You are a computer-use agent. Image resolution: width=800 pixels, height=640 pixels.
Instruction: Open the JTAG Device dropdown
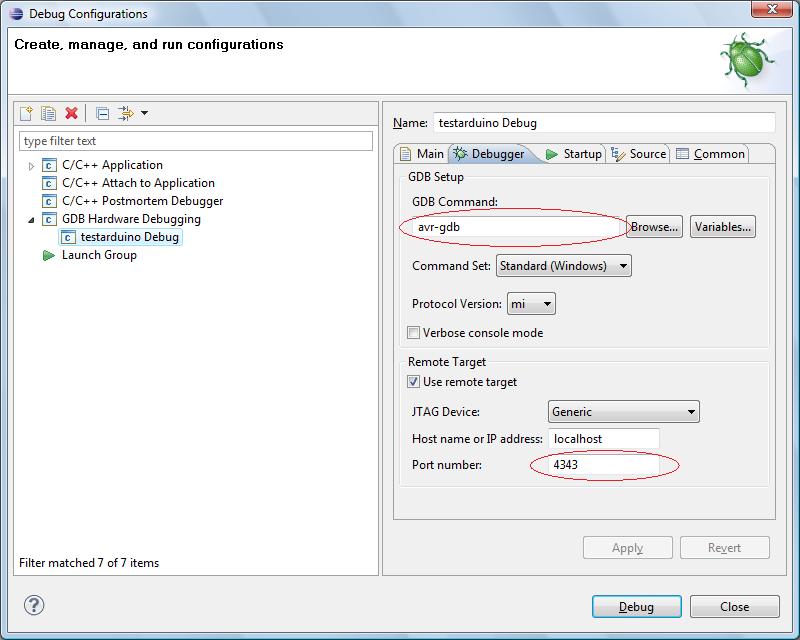pyautogui.click(x=624, y=411)
